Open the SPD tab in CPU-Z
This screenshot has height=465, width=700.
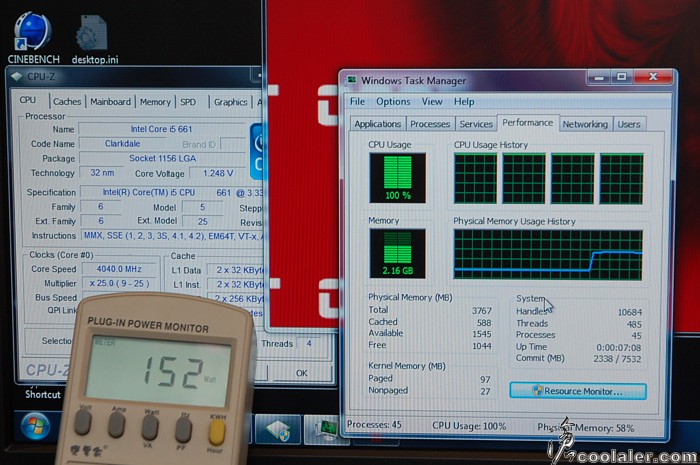(188, 102)
